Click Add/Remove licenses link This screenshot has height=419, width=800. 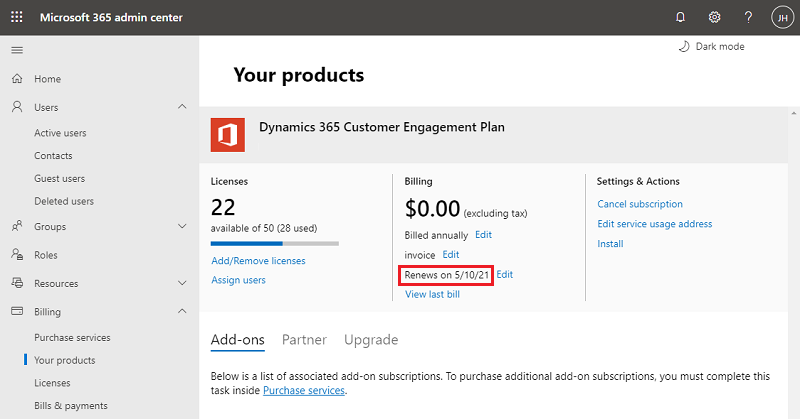pyautogui.click(x=258, y=261)
